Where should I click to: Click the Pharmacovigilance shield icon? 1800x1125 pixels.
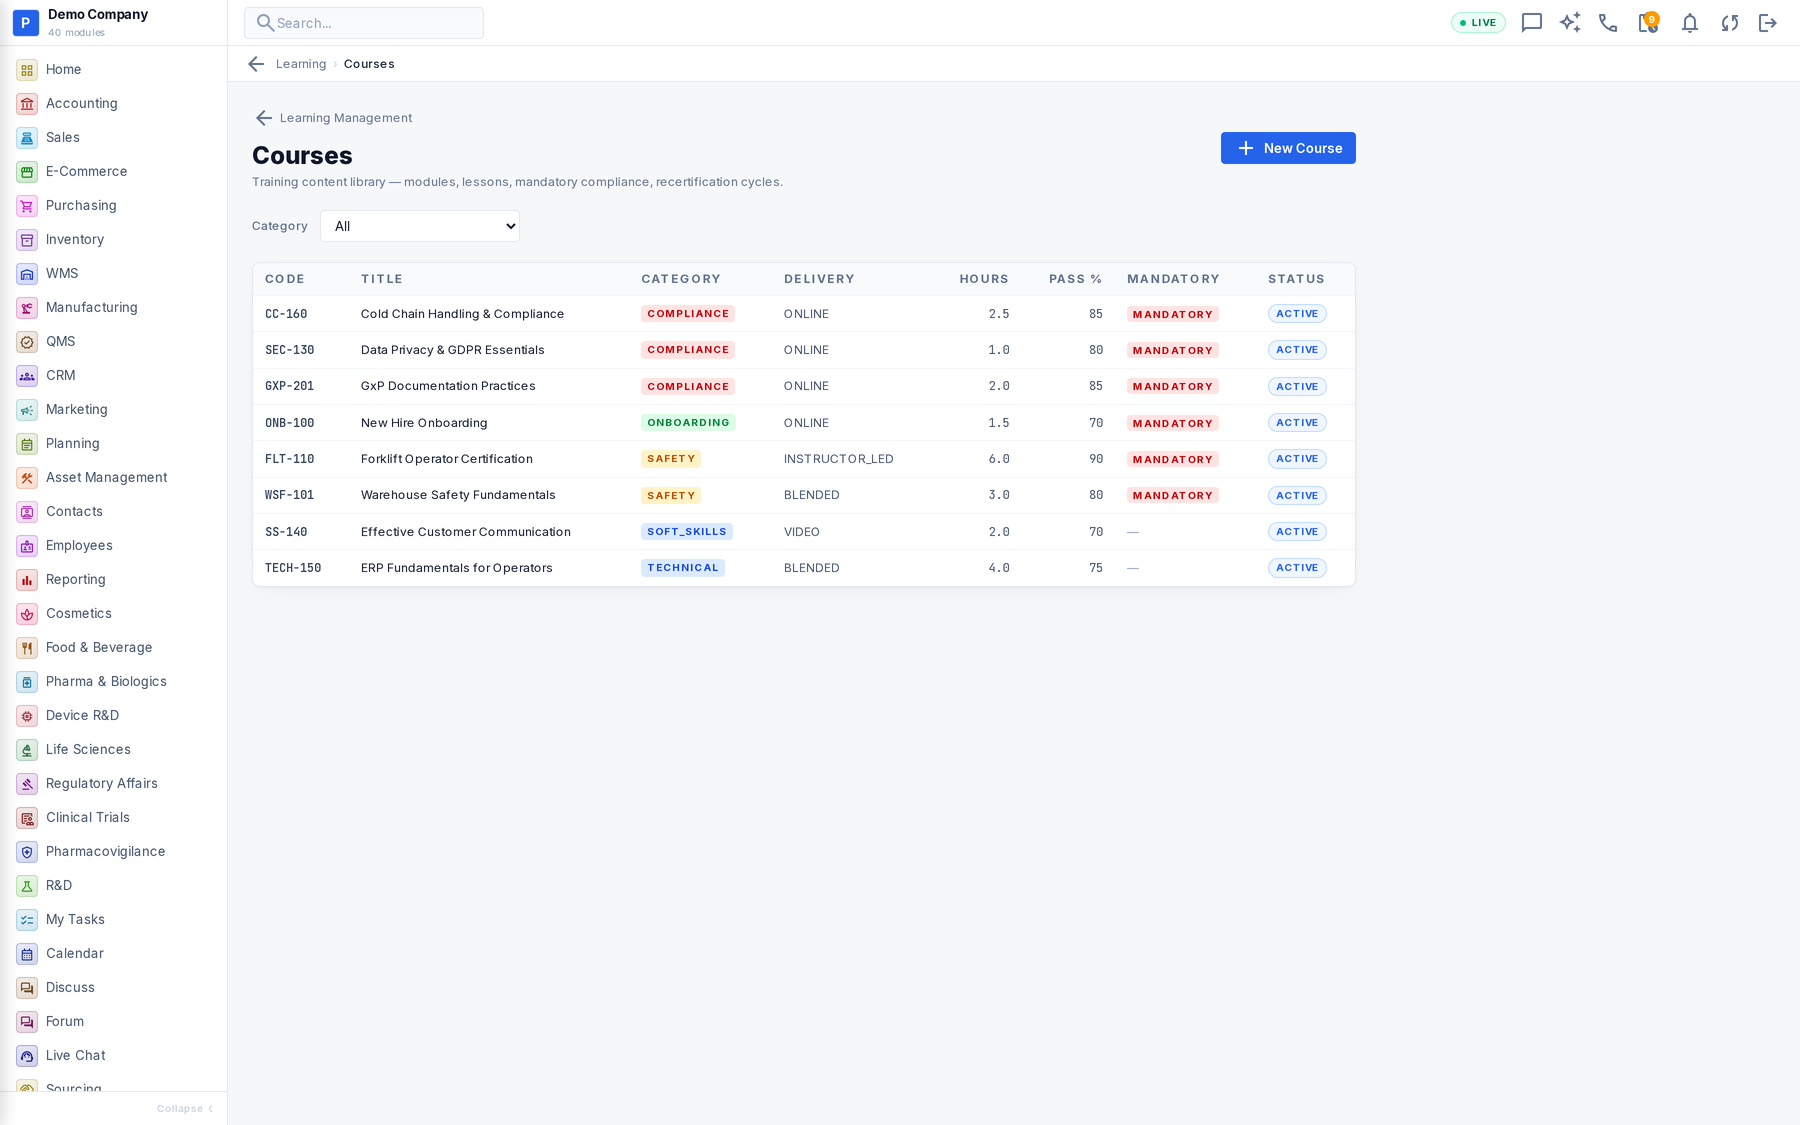pyautogui.click(x=27, y=852)
